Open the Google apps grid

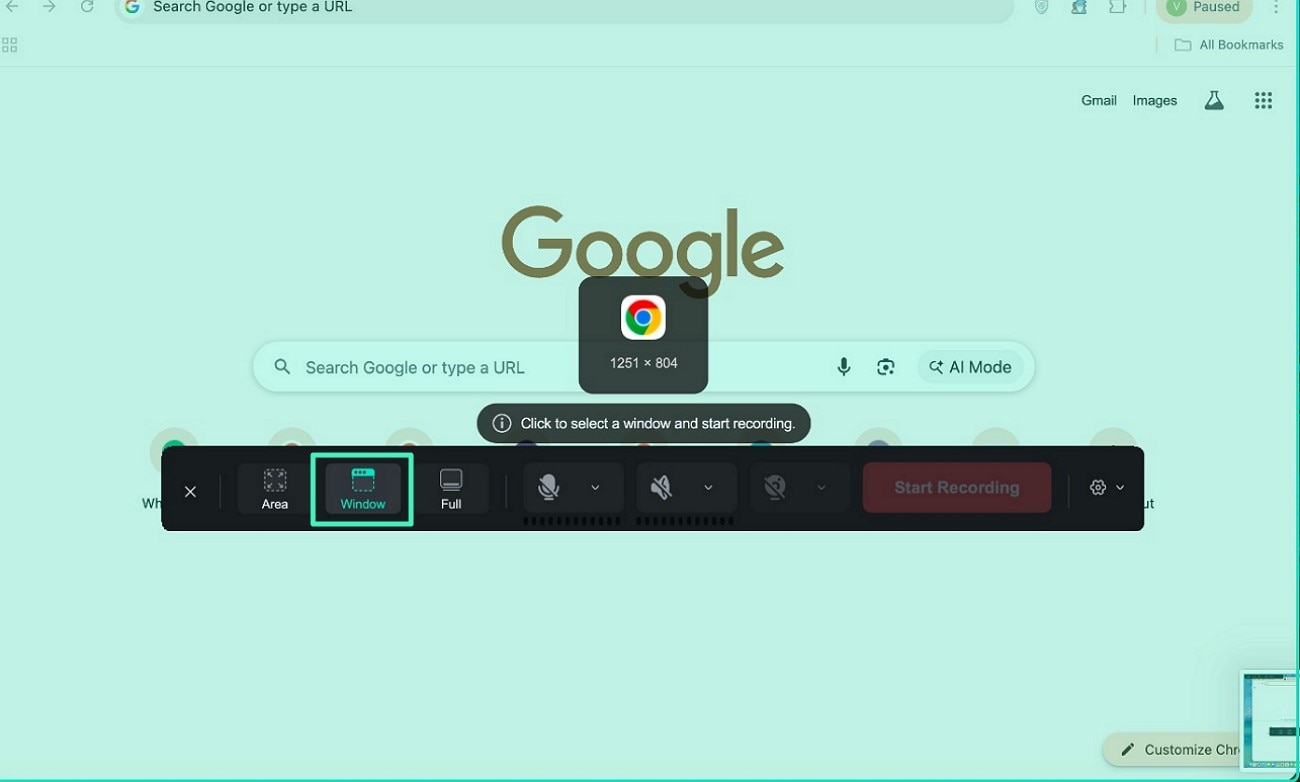pos(1263,100)
